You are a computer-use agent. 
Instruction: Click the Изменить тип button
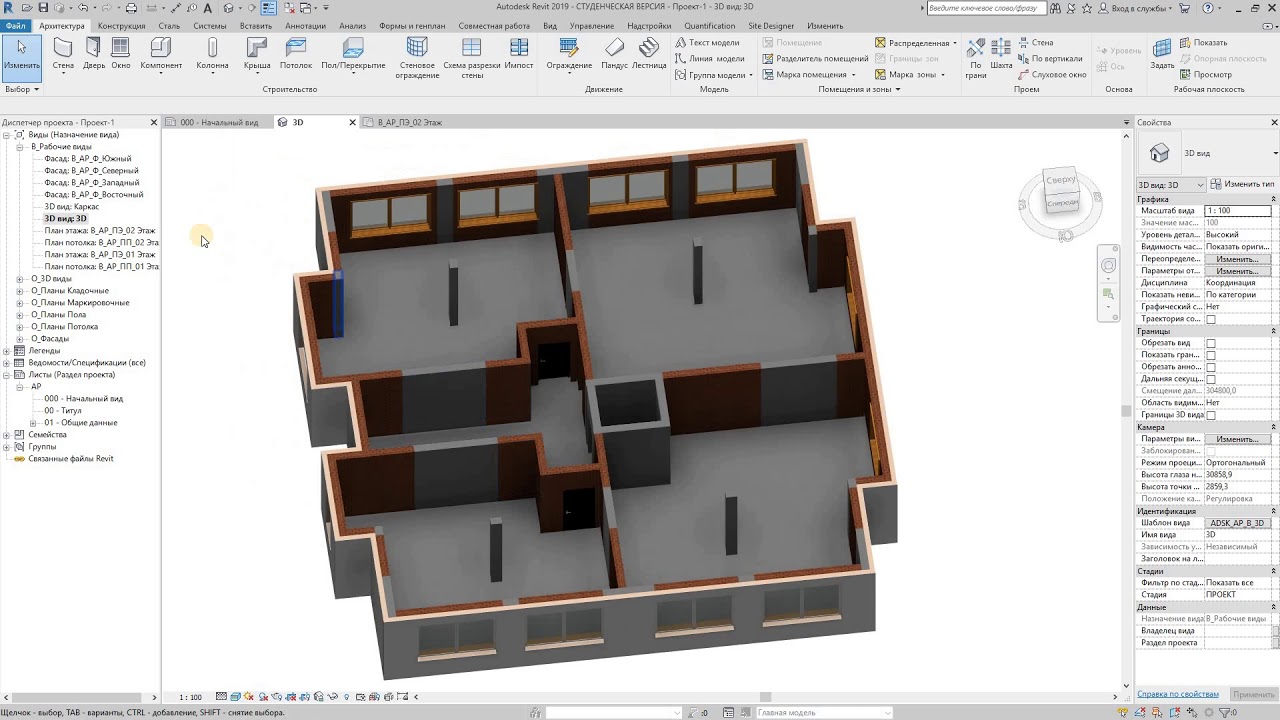[1243, 185]
